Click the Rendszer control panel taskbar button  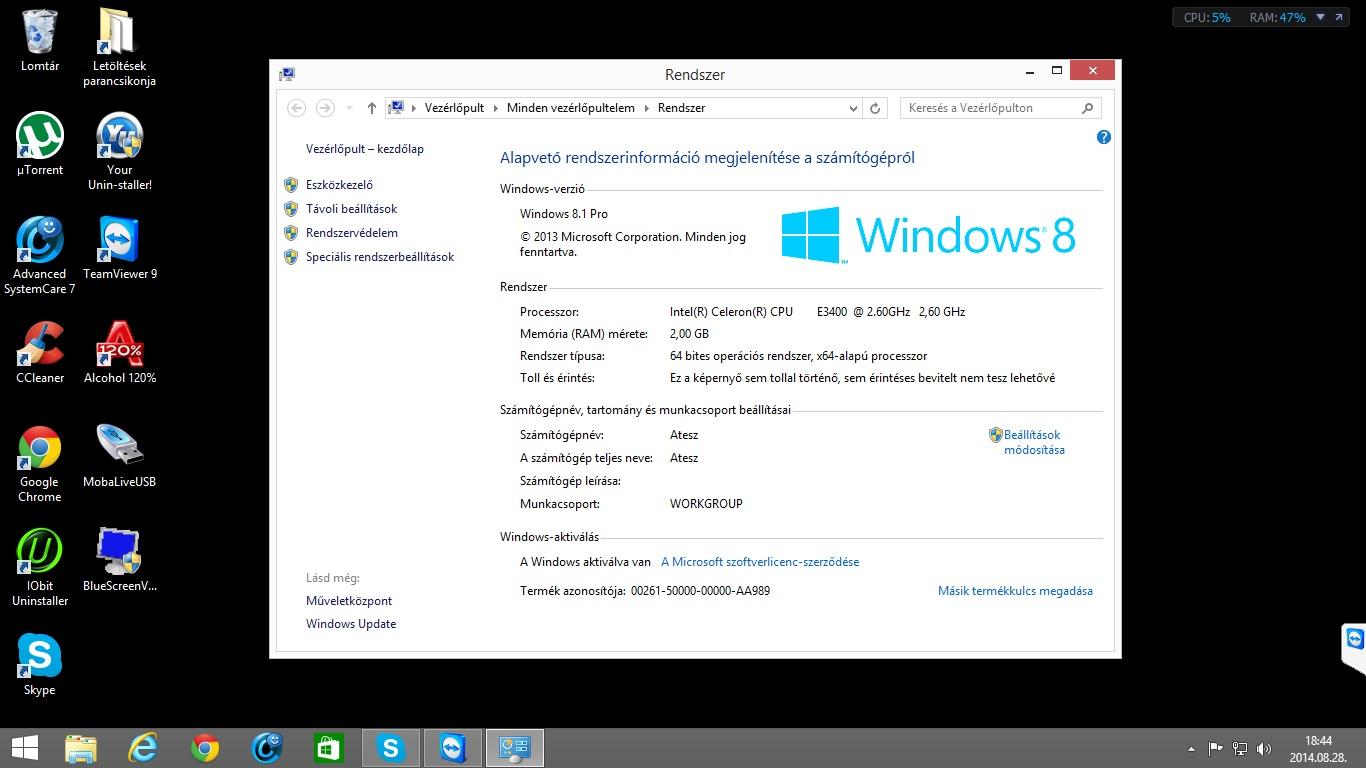click(x=515, y=748)
